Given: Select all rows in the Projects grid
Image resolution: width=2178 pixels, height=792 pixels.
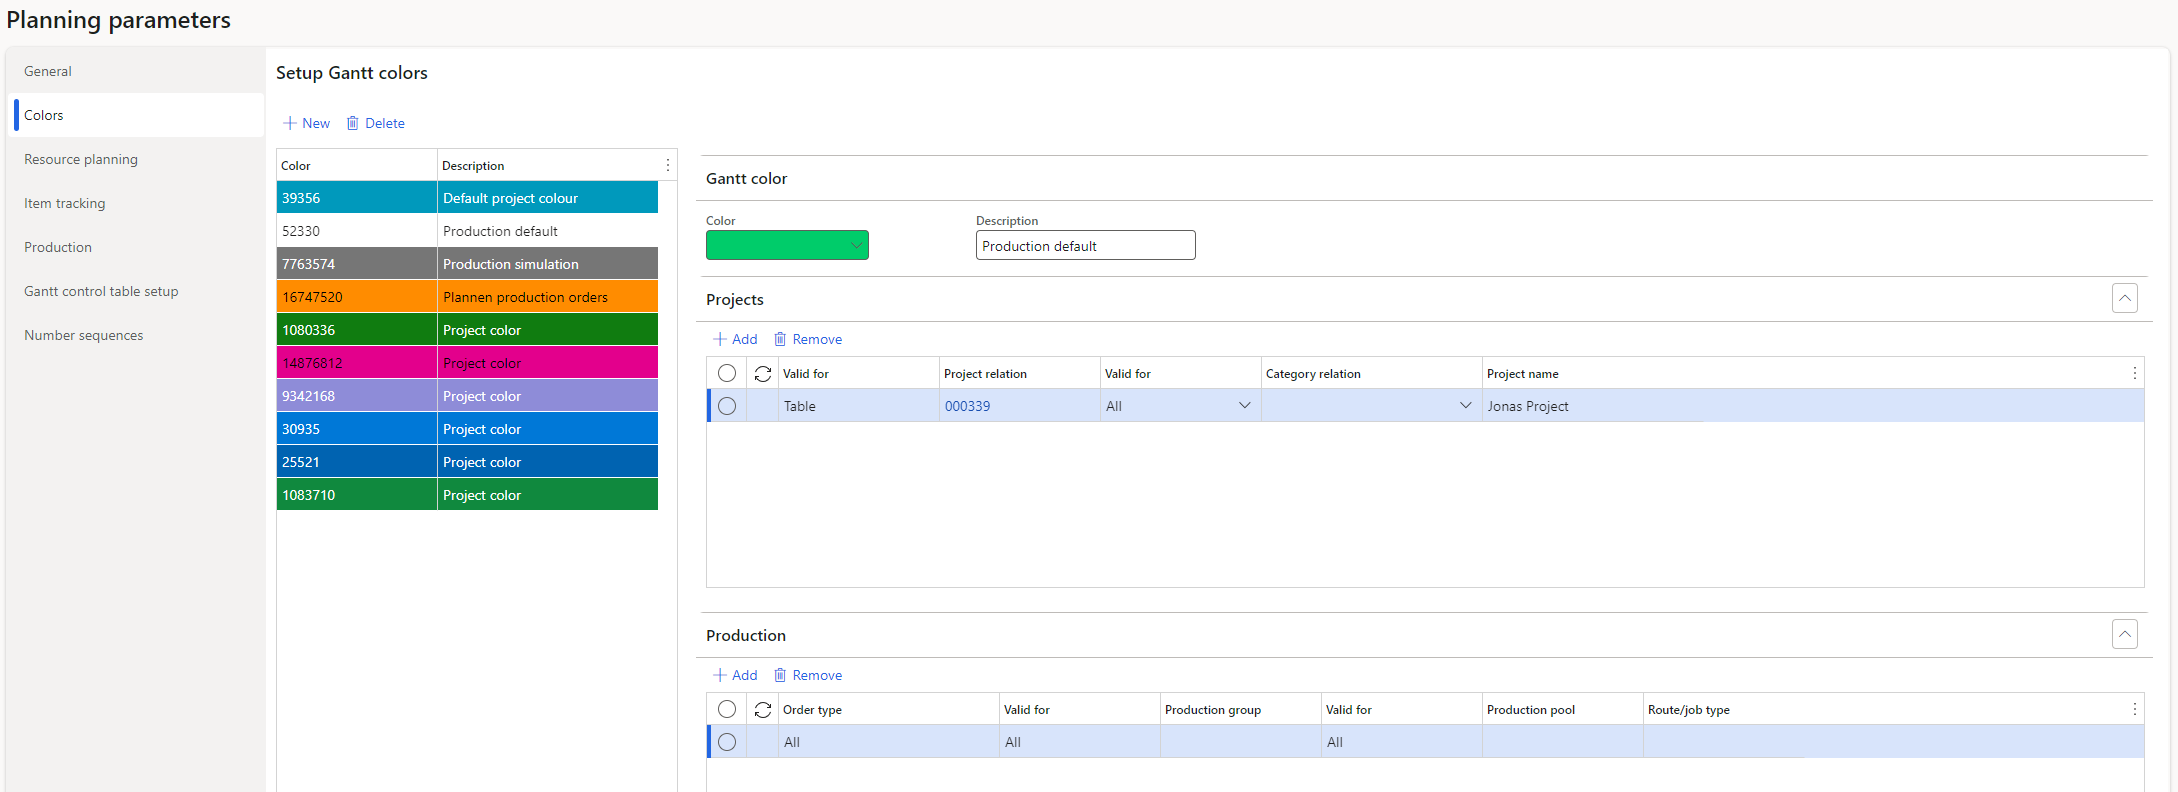Looking at the screenshot, I should tap(727, 373).
